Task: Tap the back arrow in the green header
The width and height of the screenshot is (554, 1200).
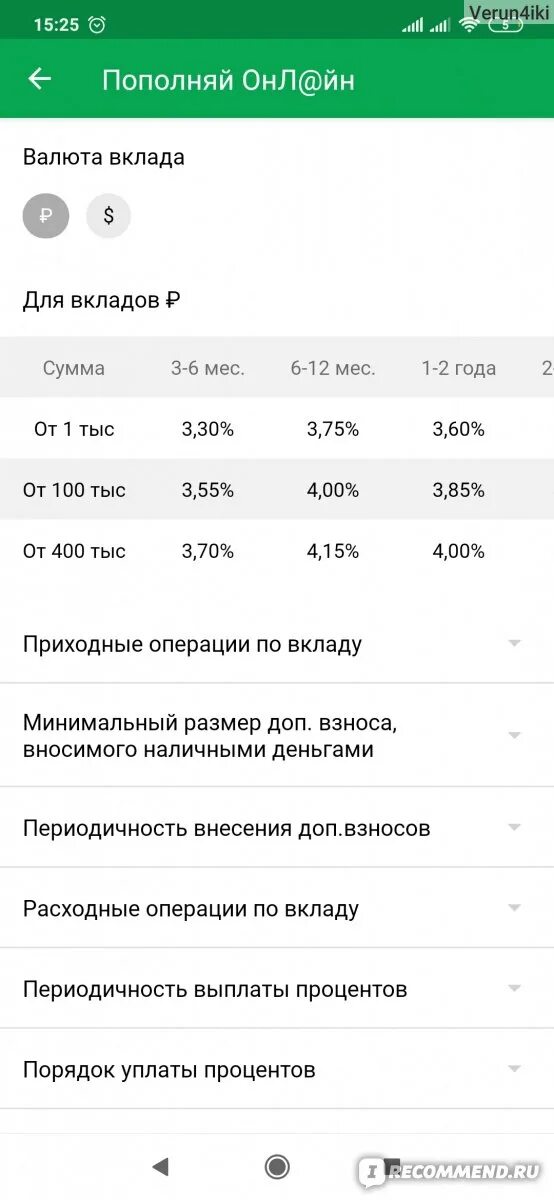Action: pyautogui.click(x=39, y=79)
